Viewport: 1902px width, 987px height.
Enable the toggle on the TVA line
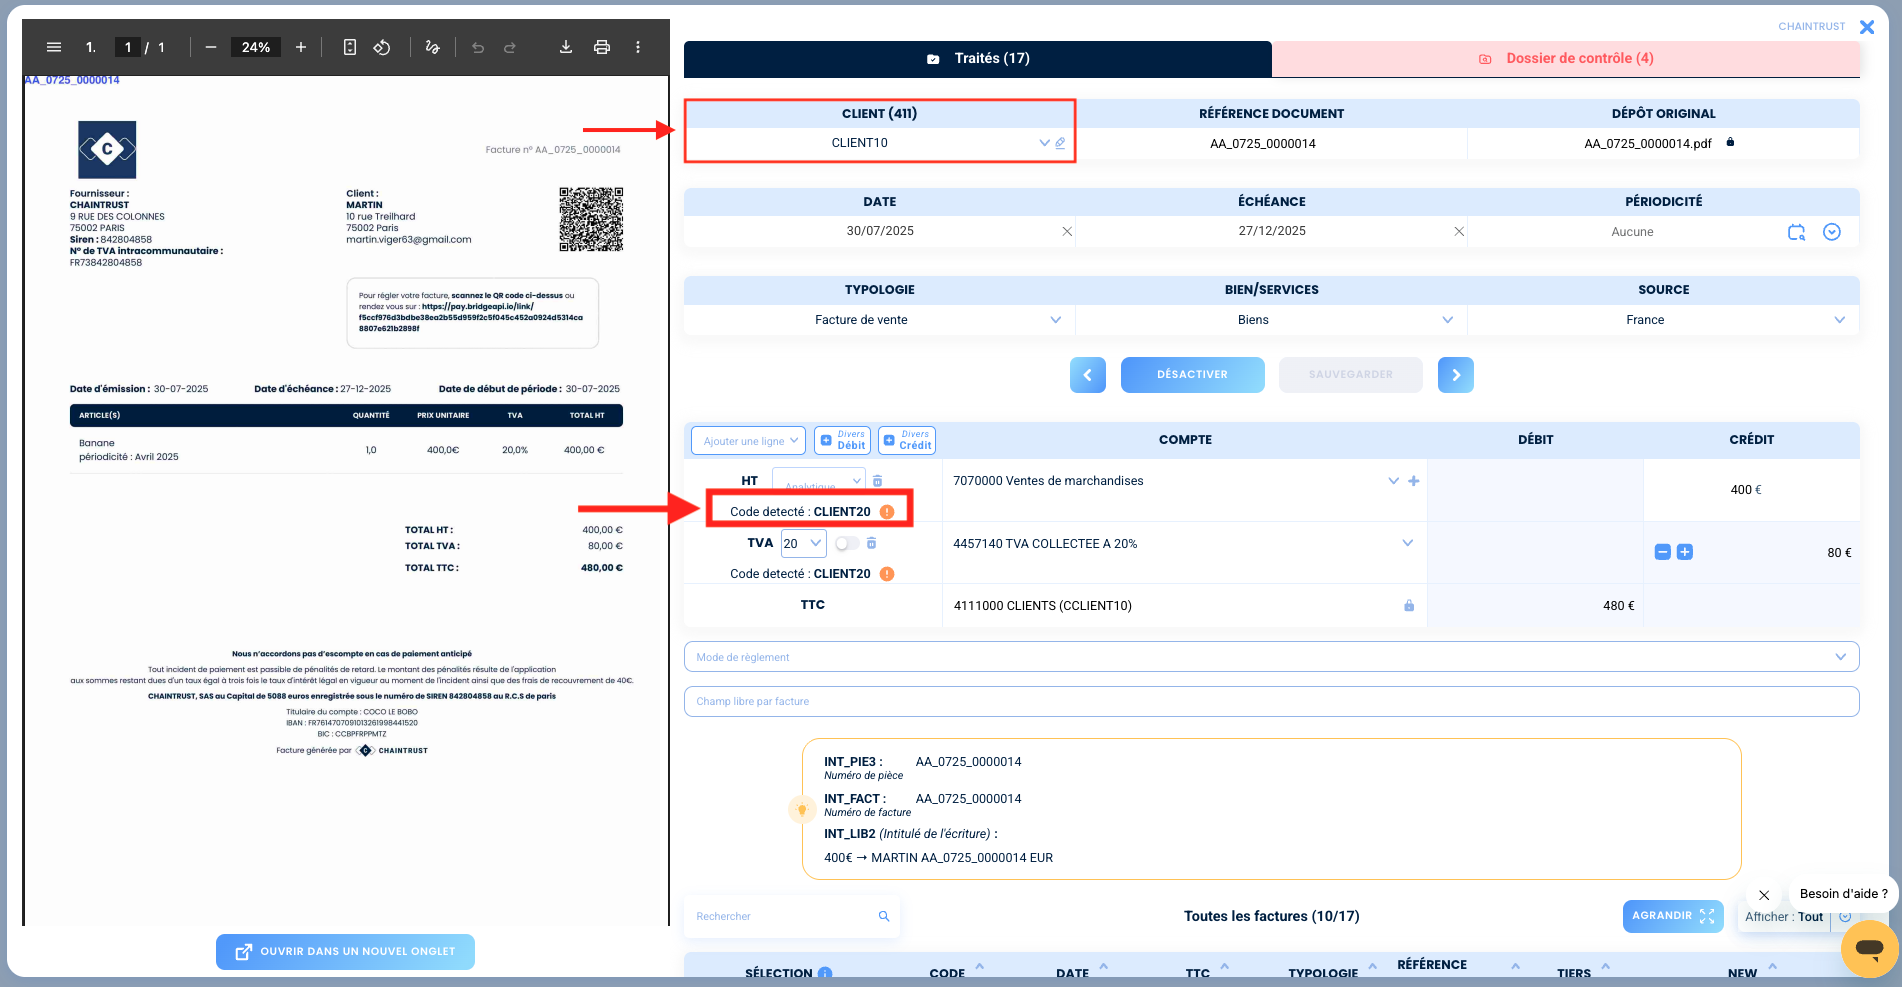pos(847,543)
